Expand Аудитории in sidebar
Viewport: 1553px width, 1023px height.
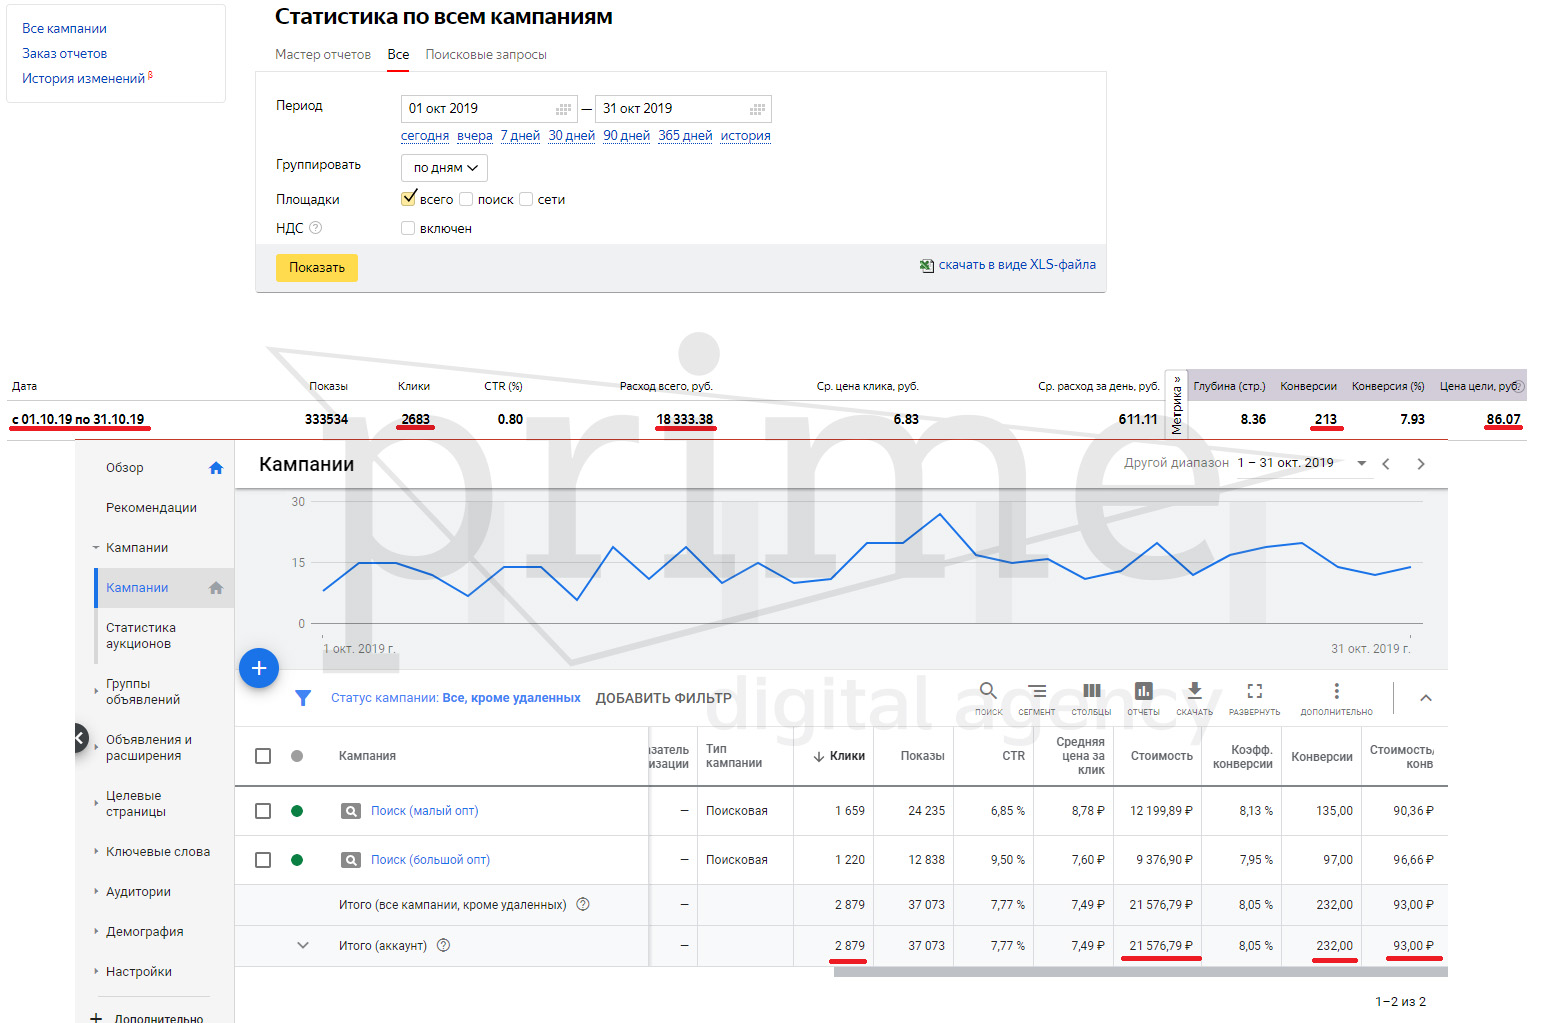(96, 891)
